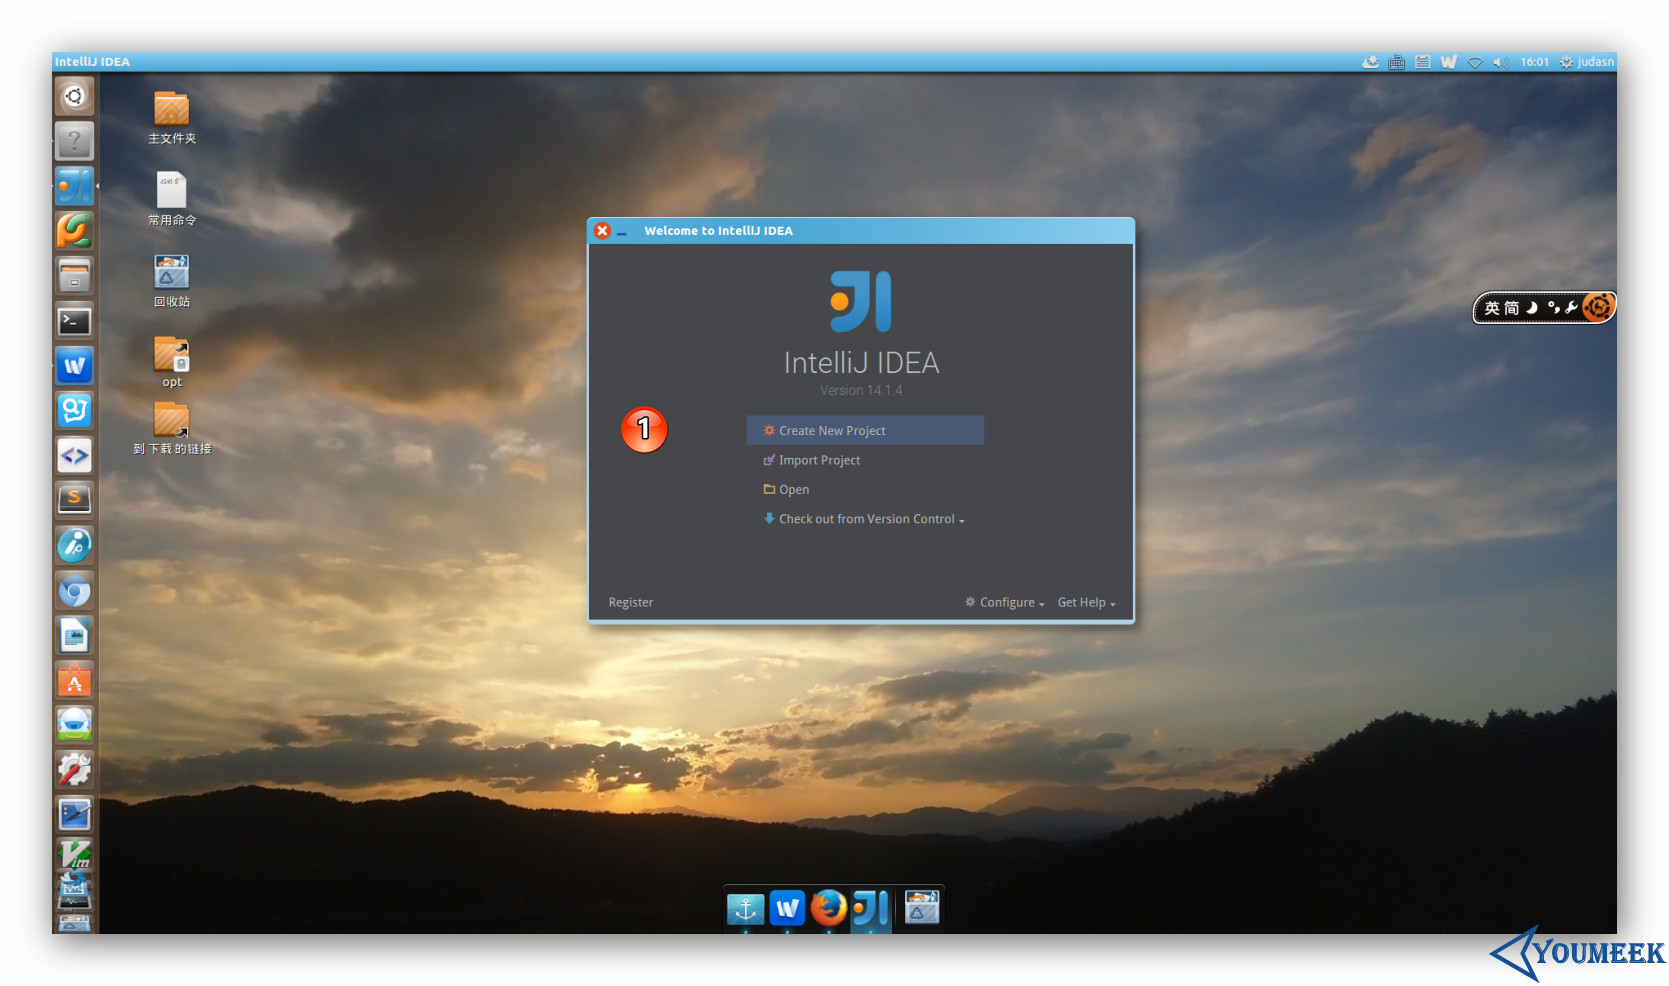This screenshot has height=986, width=1669.
Task: Expand the Get Help menu
Action: [x=1085, y=603]
